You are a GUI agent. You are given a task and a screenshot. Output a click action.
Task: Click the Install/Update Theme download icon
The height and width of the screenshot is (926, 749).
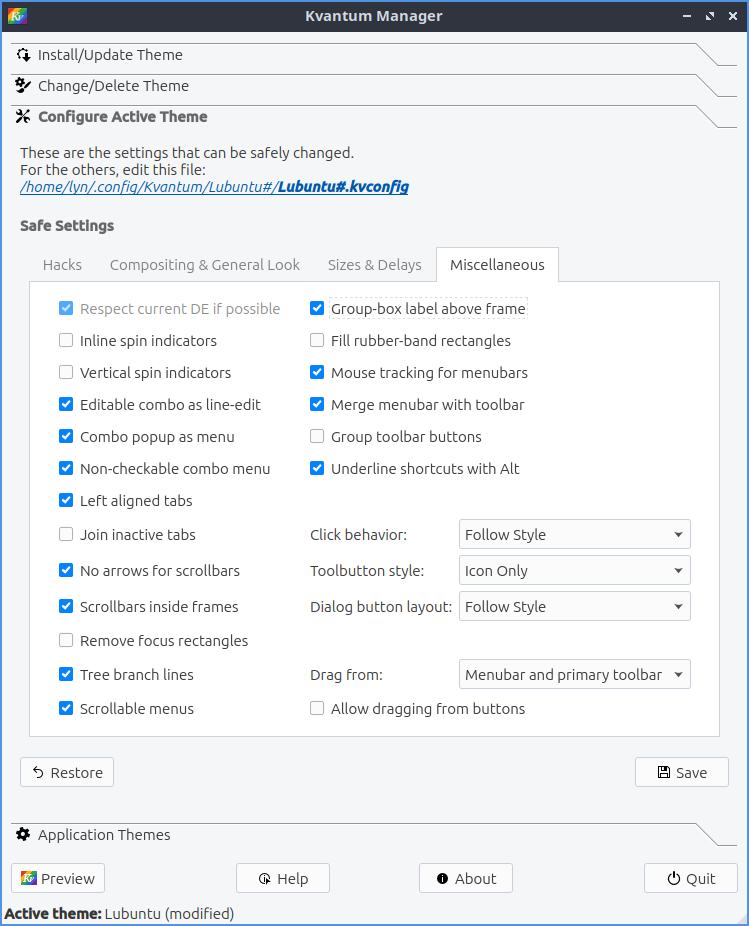click(24, 56)
